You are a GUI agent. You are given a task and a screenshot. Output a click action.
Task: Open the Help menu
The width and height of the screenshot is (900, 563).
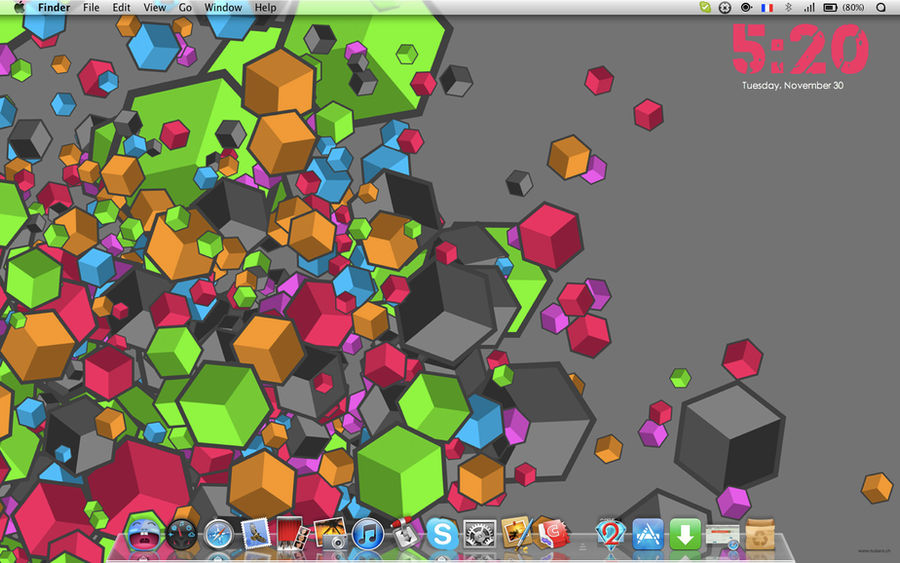coord(265,7)
